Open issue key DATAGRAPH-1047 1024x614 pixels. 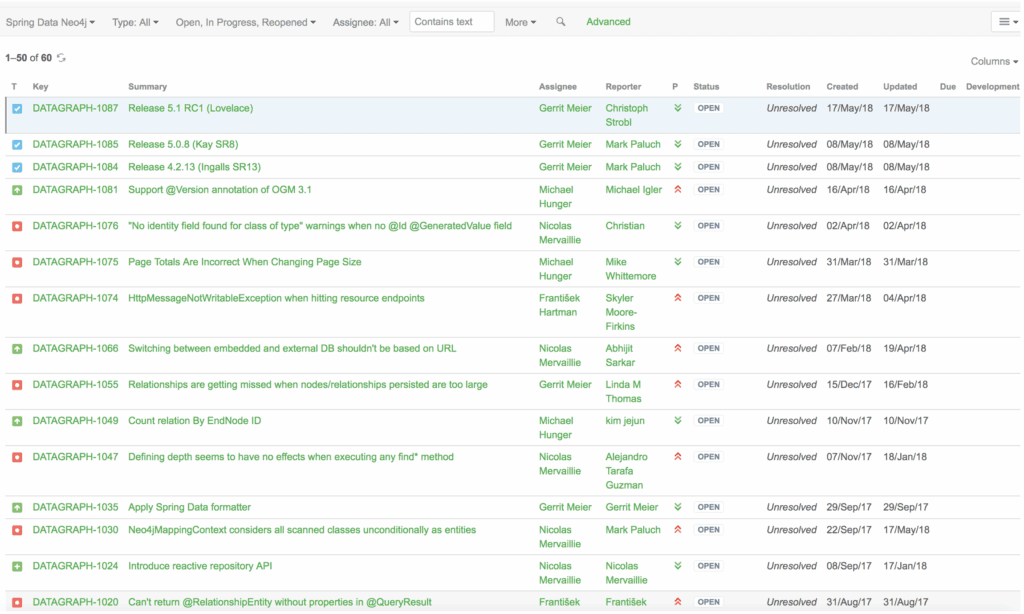[x=75, y=457]
